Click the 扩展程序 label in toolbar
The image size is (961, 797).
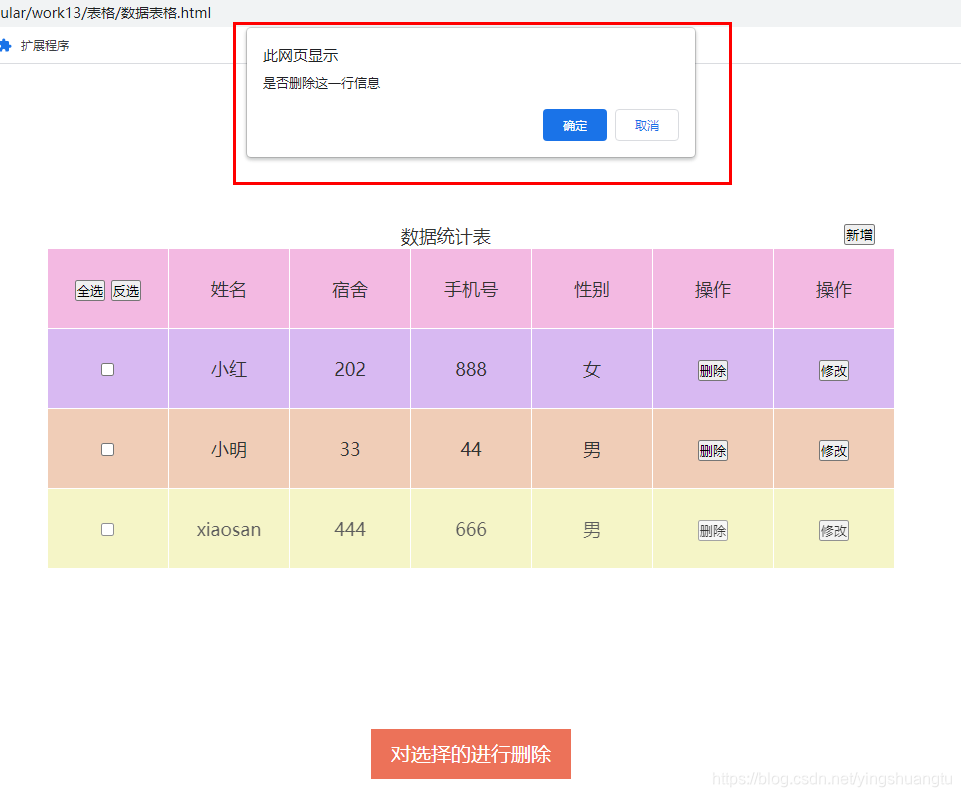point(45,45)
